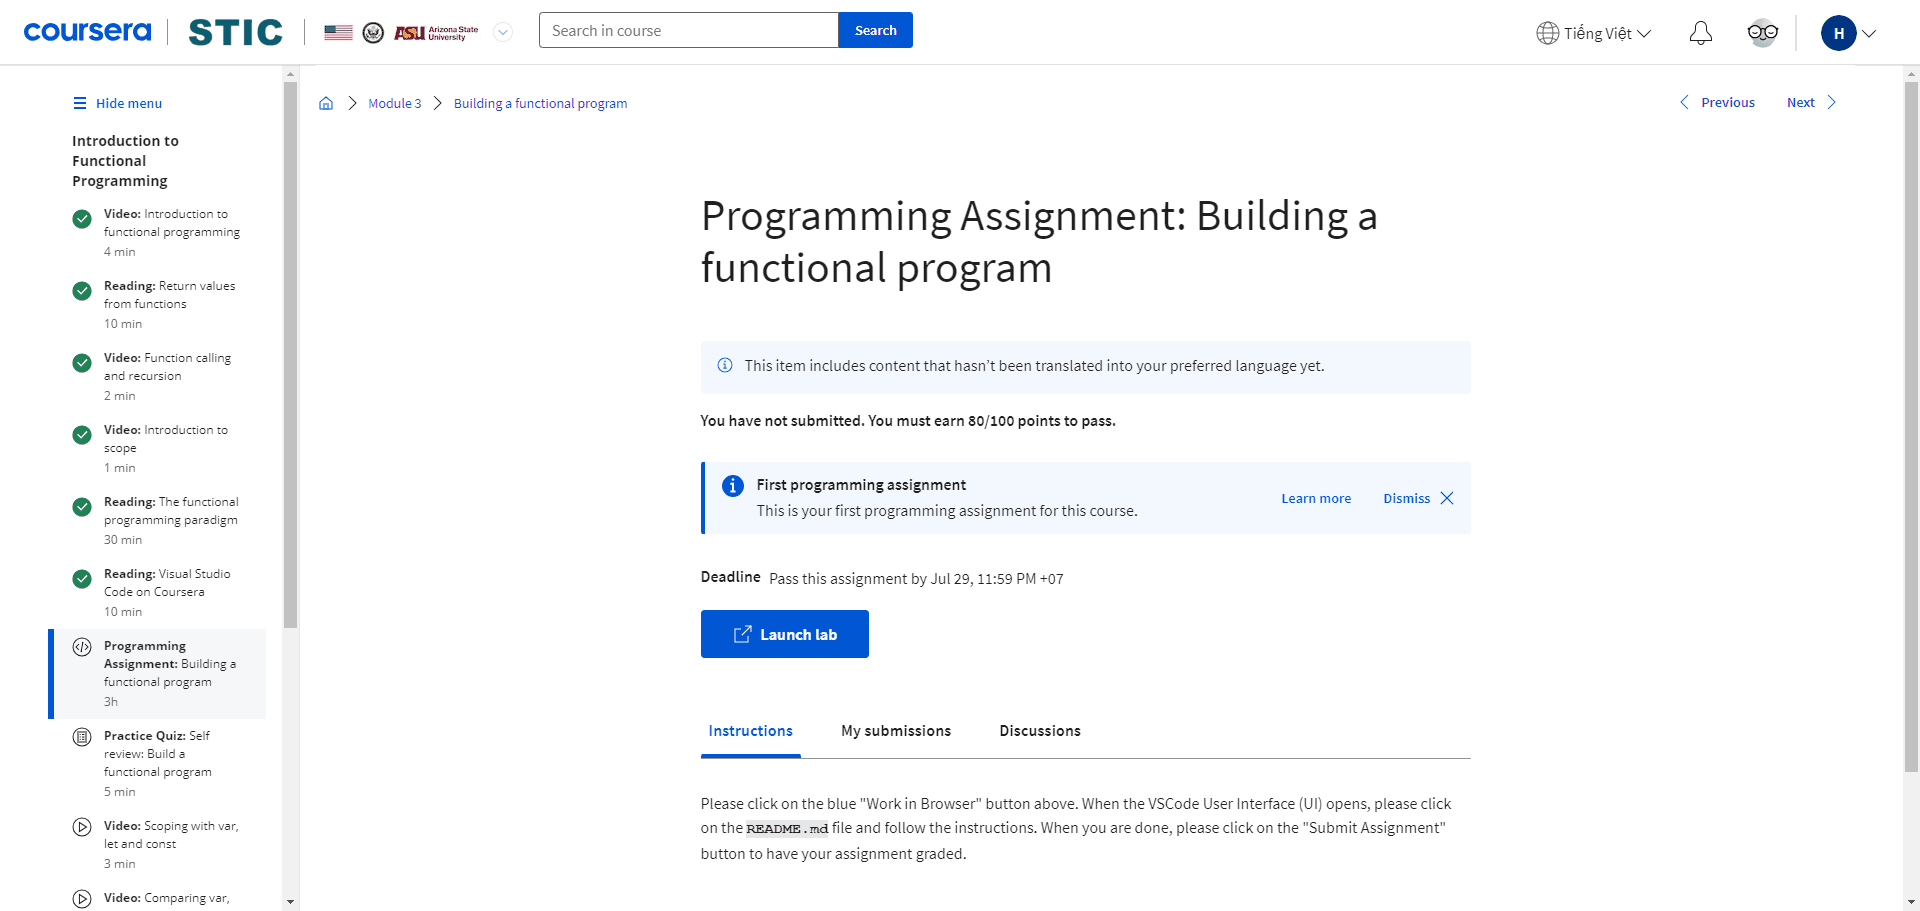Open Video: Introduction to scope
Screen dimensions: 1920x911
coord(159,448)
